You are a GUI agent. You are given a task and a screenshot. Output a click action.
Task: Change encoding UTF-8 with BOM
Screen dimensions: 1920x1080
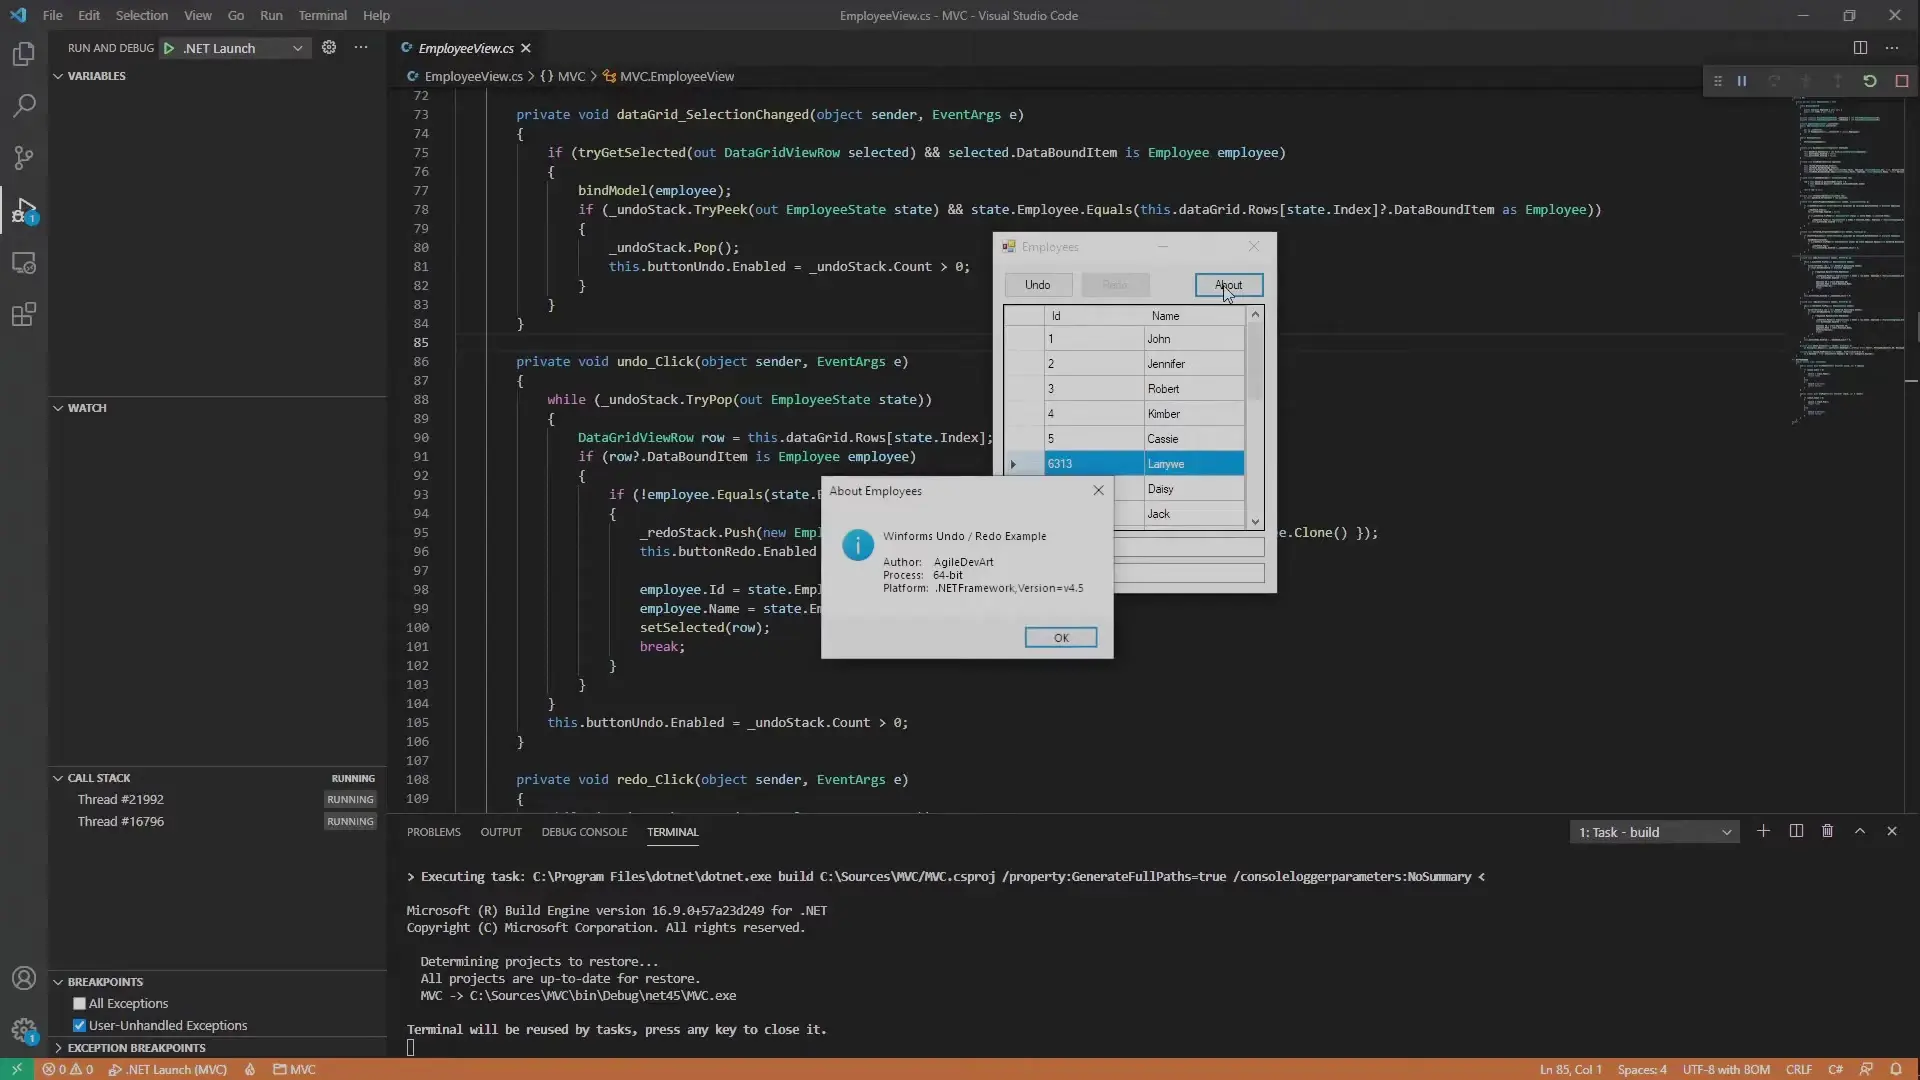[1726, 1069]
